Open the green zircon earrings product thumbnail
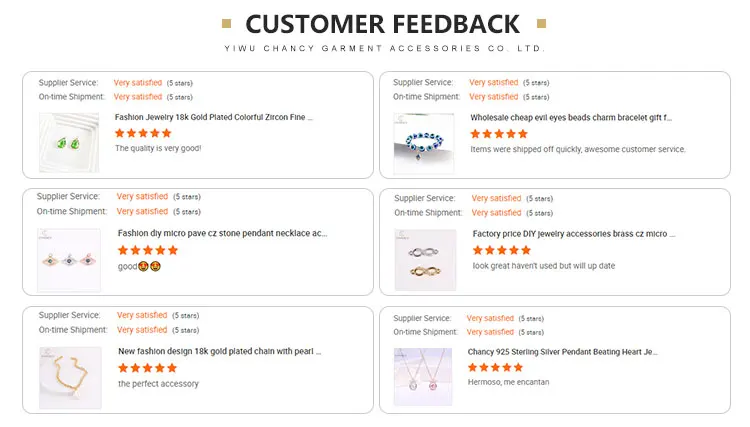Image resolution: width=750 pixels, height=427 pixels. pyautogui.click(x=69, y=142)
